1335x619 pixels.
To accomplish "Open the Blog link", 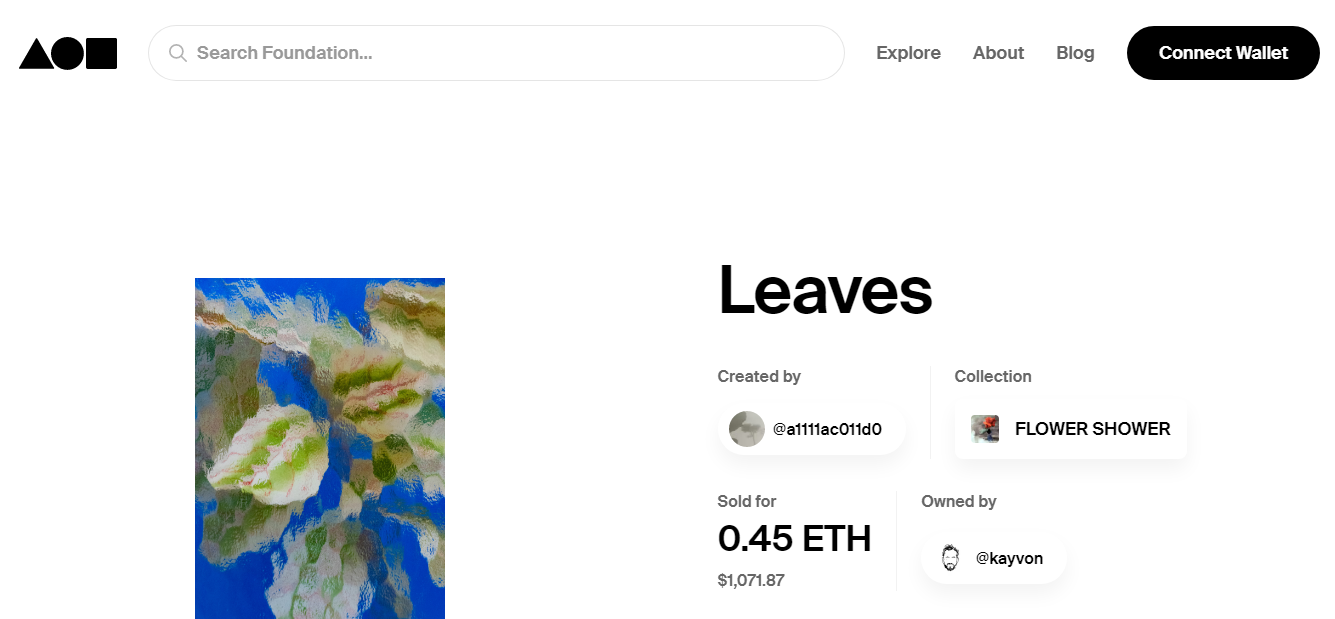I will point(1075,53).
